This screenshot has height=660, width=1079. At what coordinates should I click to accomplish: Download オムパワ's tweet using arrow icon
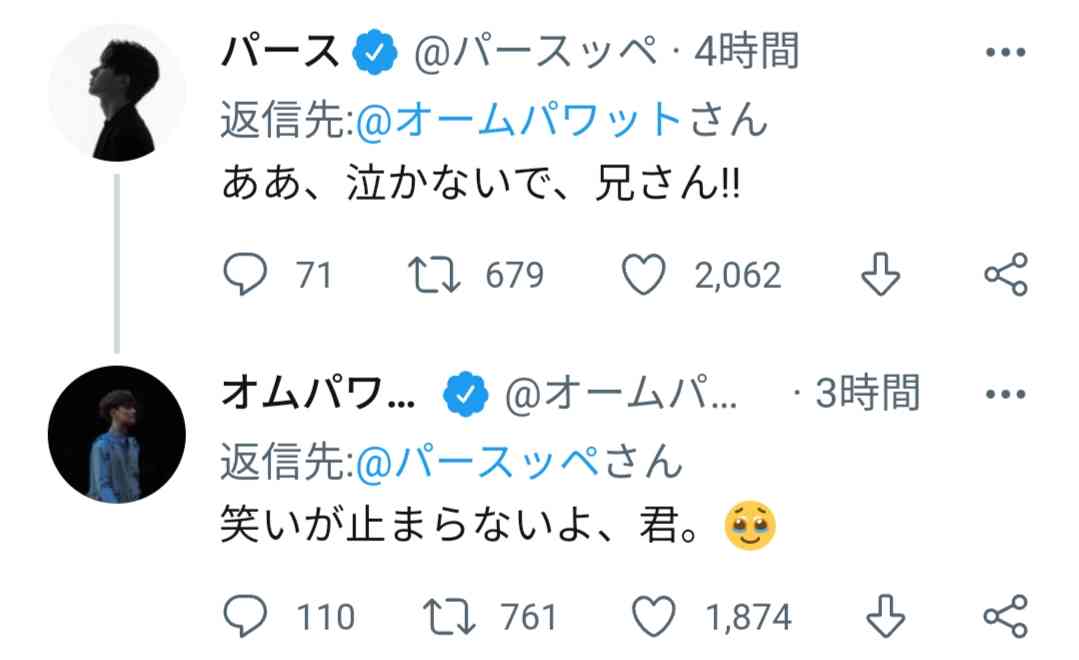(x=880, y=617)
